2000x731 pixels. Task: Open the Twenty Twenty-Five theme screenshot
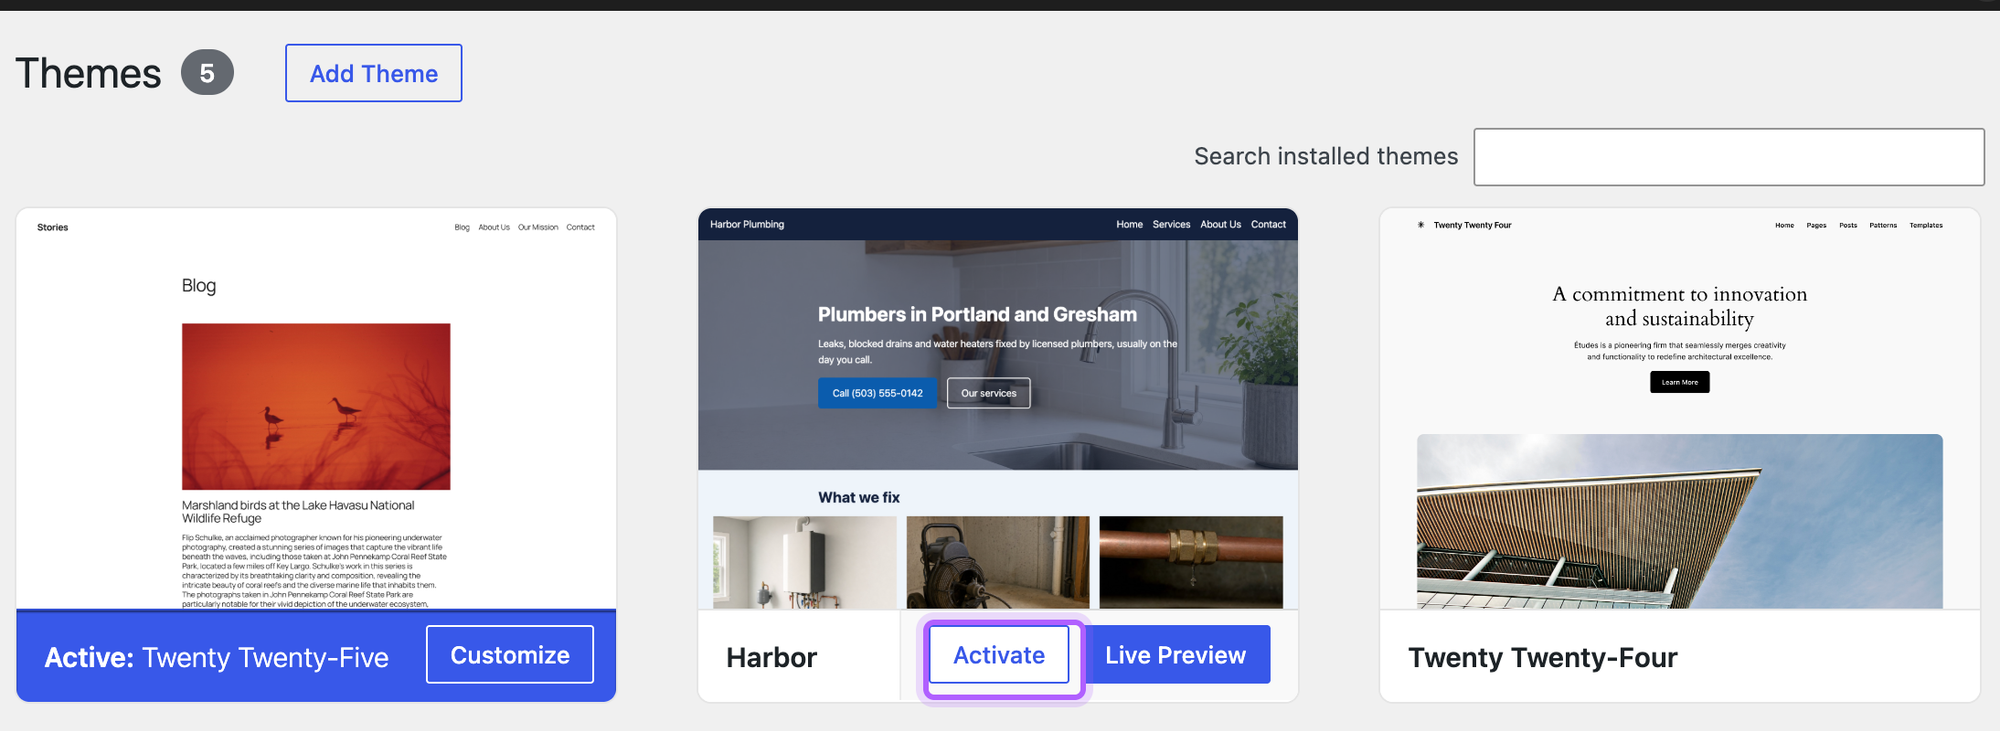pyautogui.click(x=316, y=408)
